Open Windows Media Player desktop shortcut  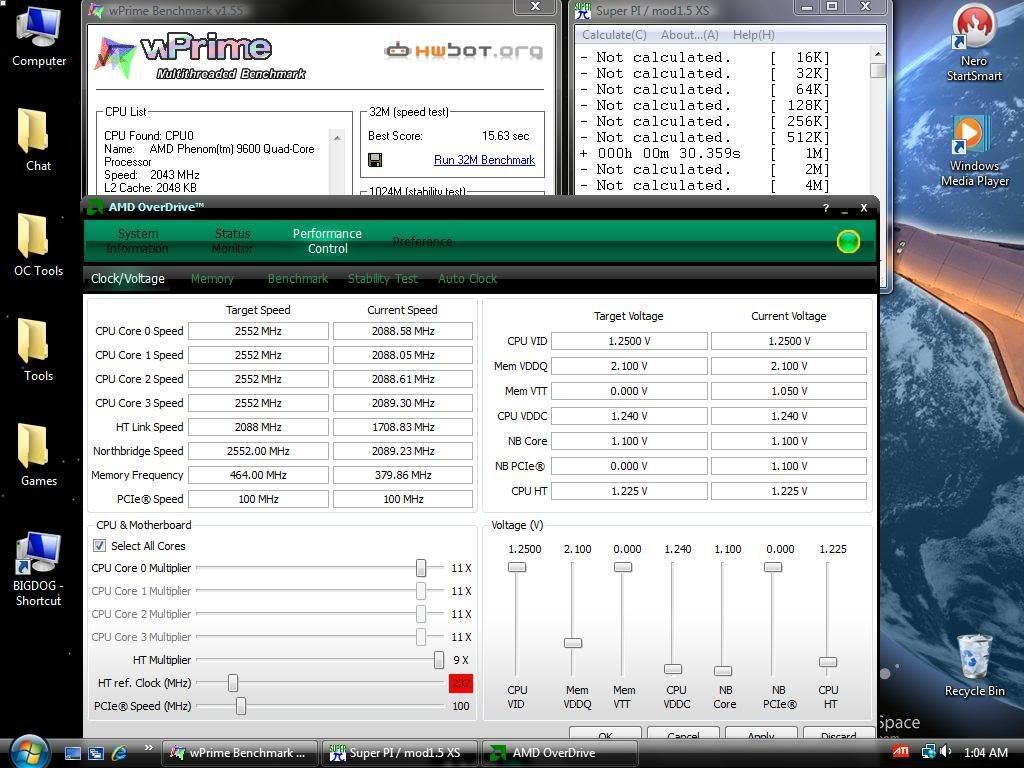974,150
